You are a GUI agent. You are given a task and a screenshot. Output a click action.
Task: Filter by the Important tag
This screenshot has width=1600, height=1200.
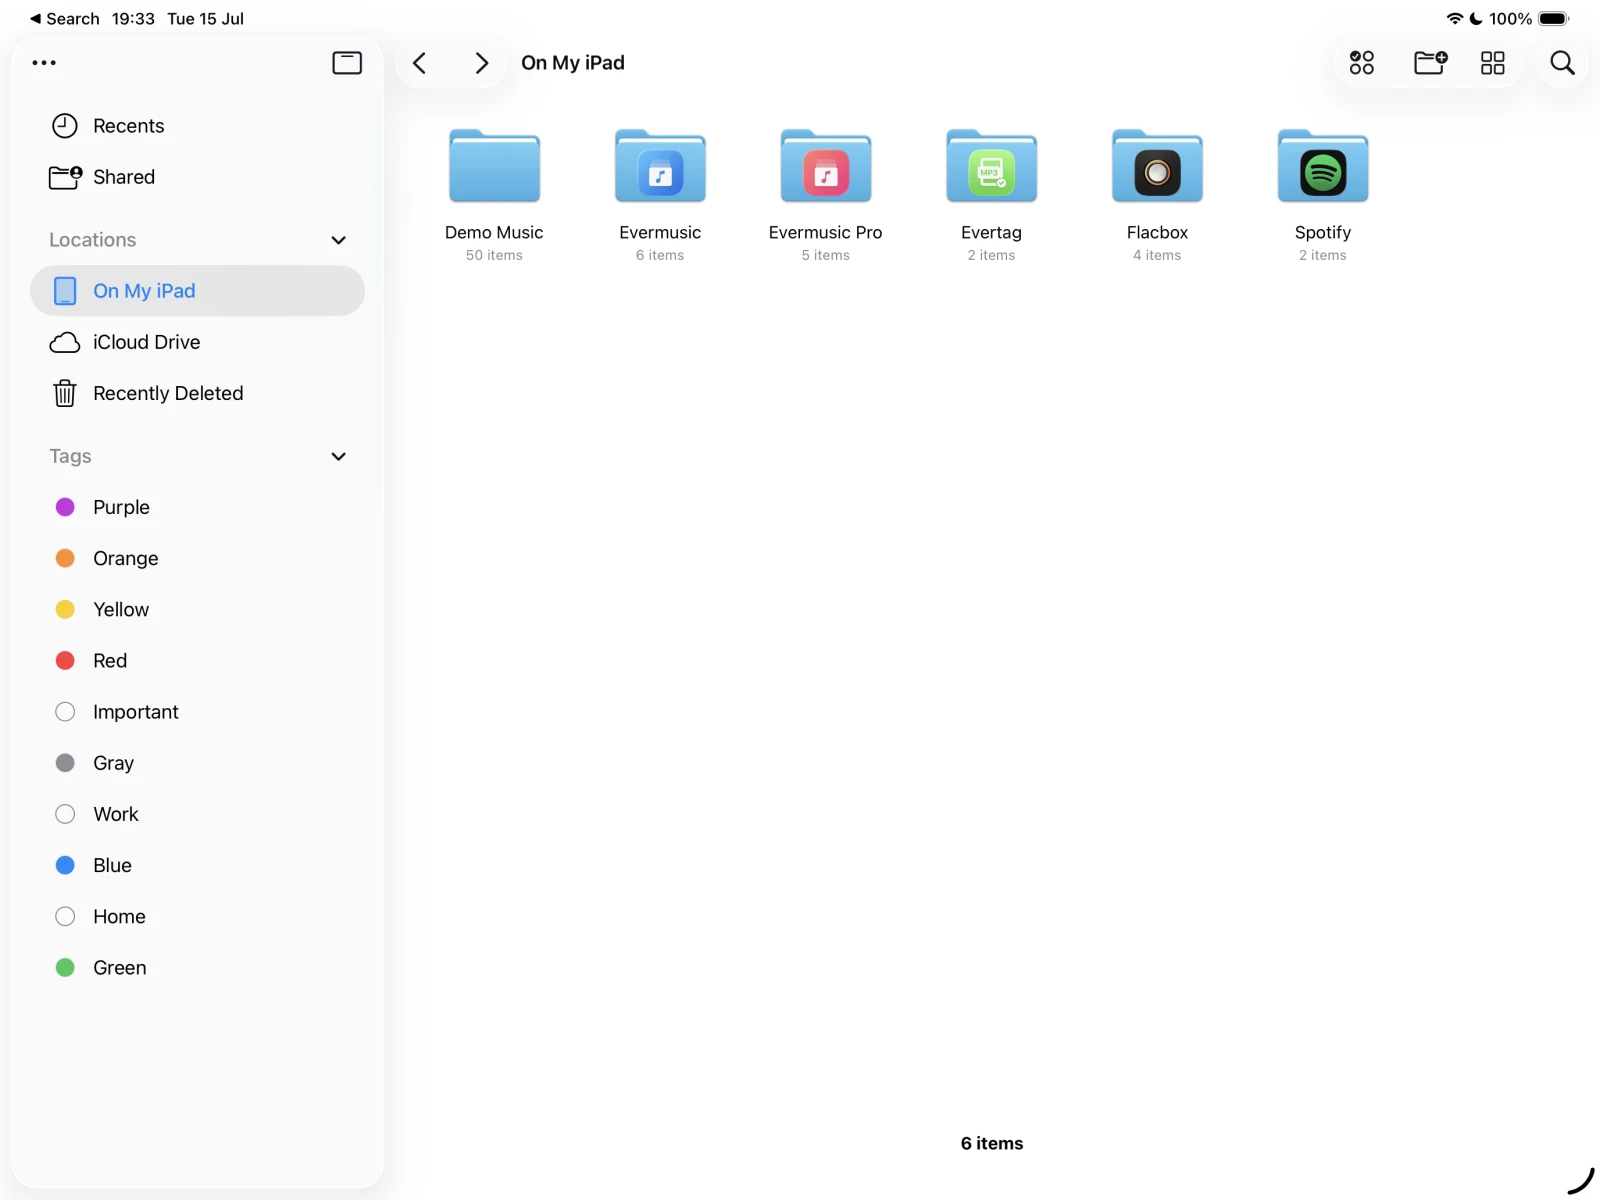point(135,712)
